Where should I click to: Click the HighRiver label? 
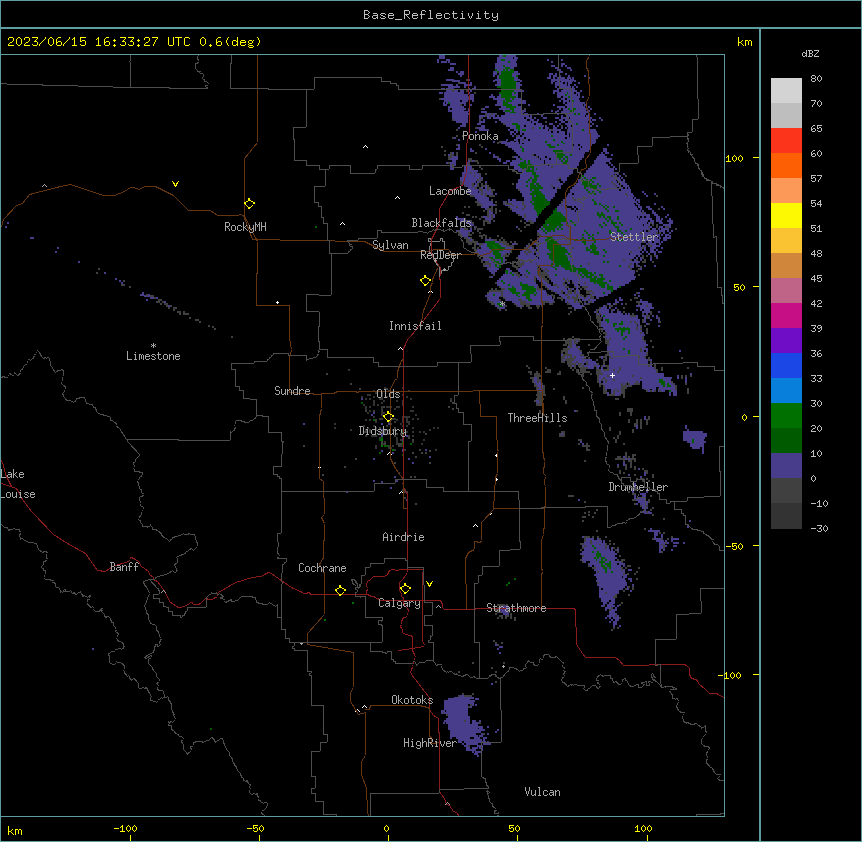coord(430,743)
